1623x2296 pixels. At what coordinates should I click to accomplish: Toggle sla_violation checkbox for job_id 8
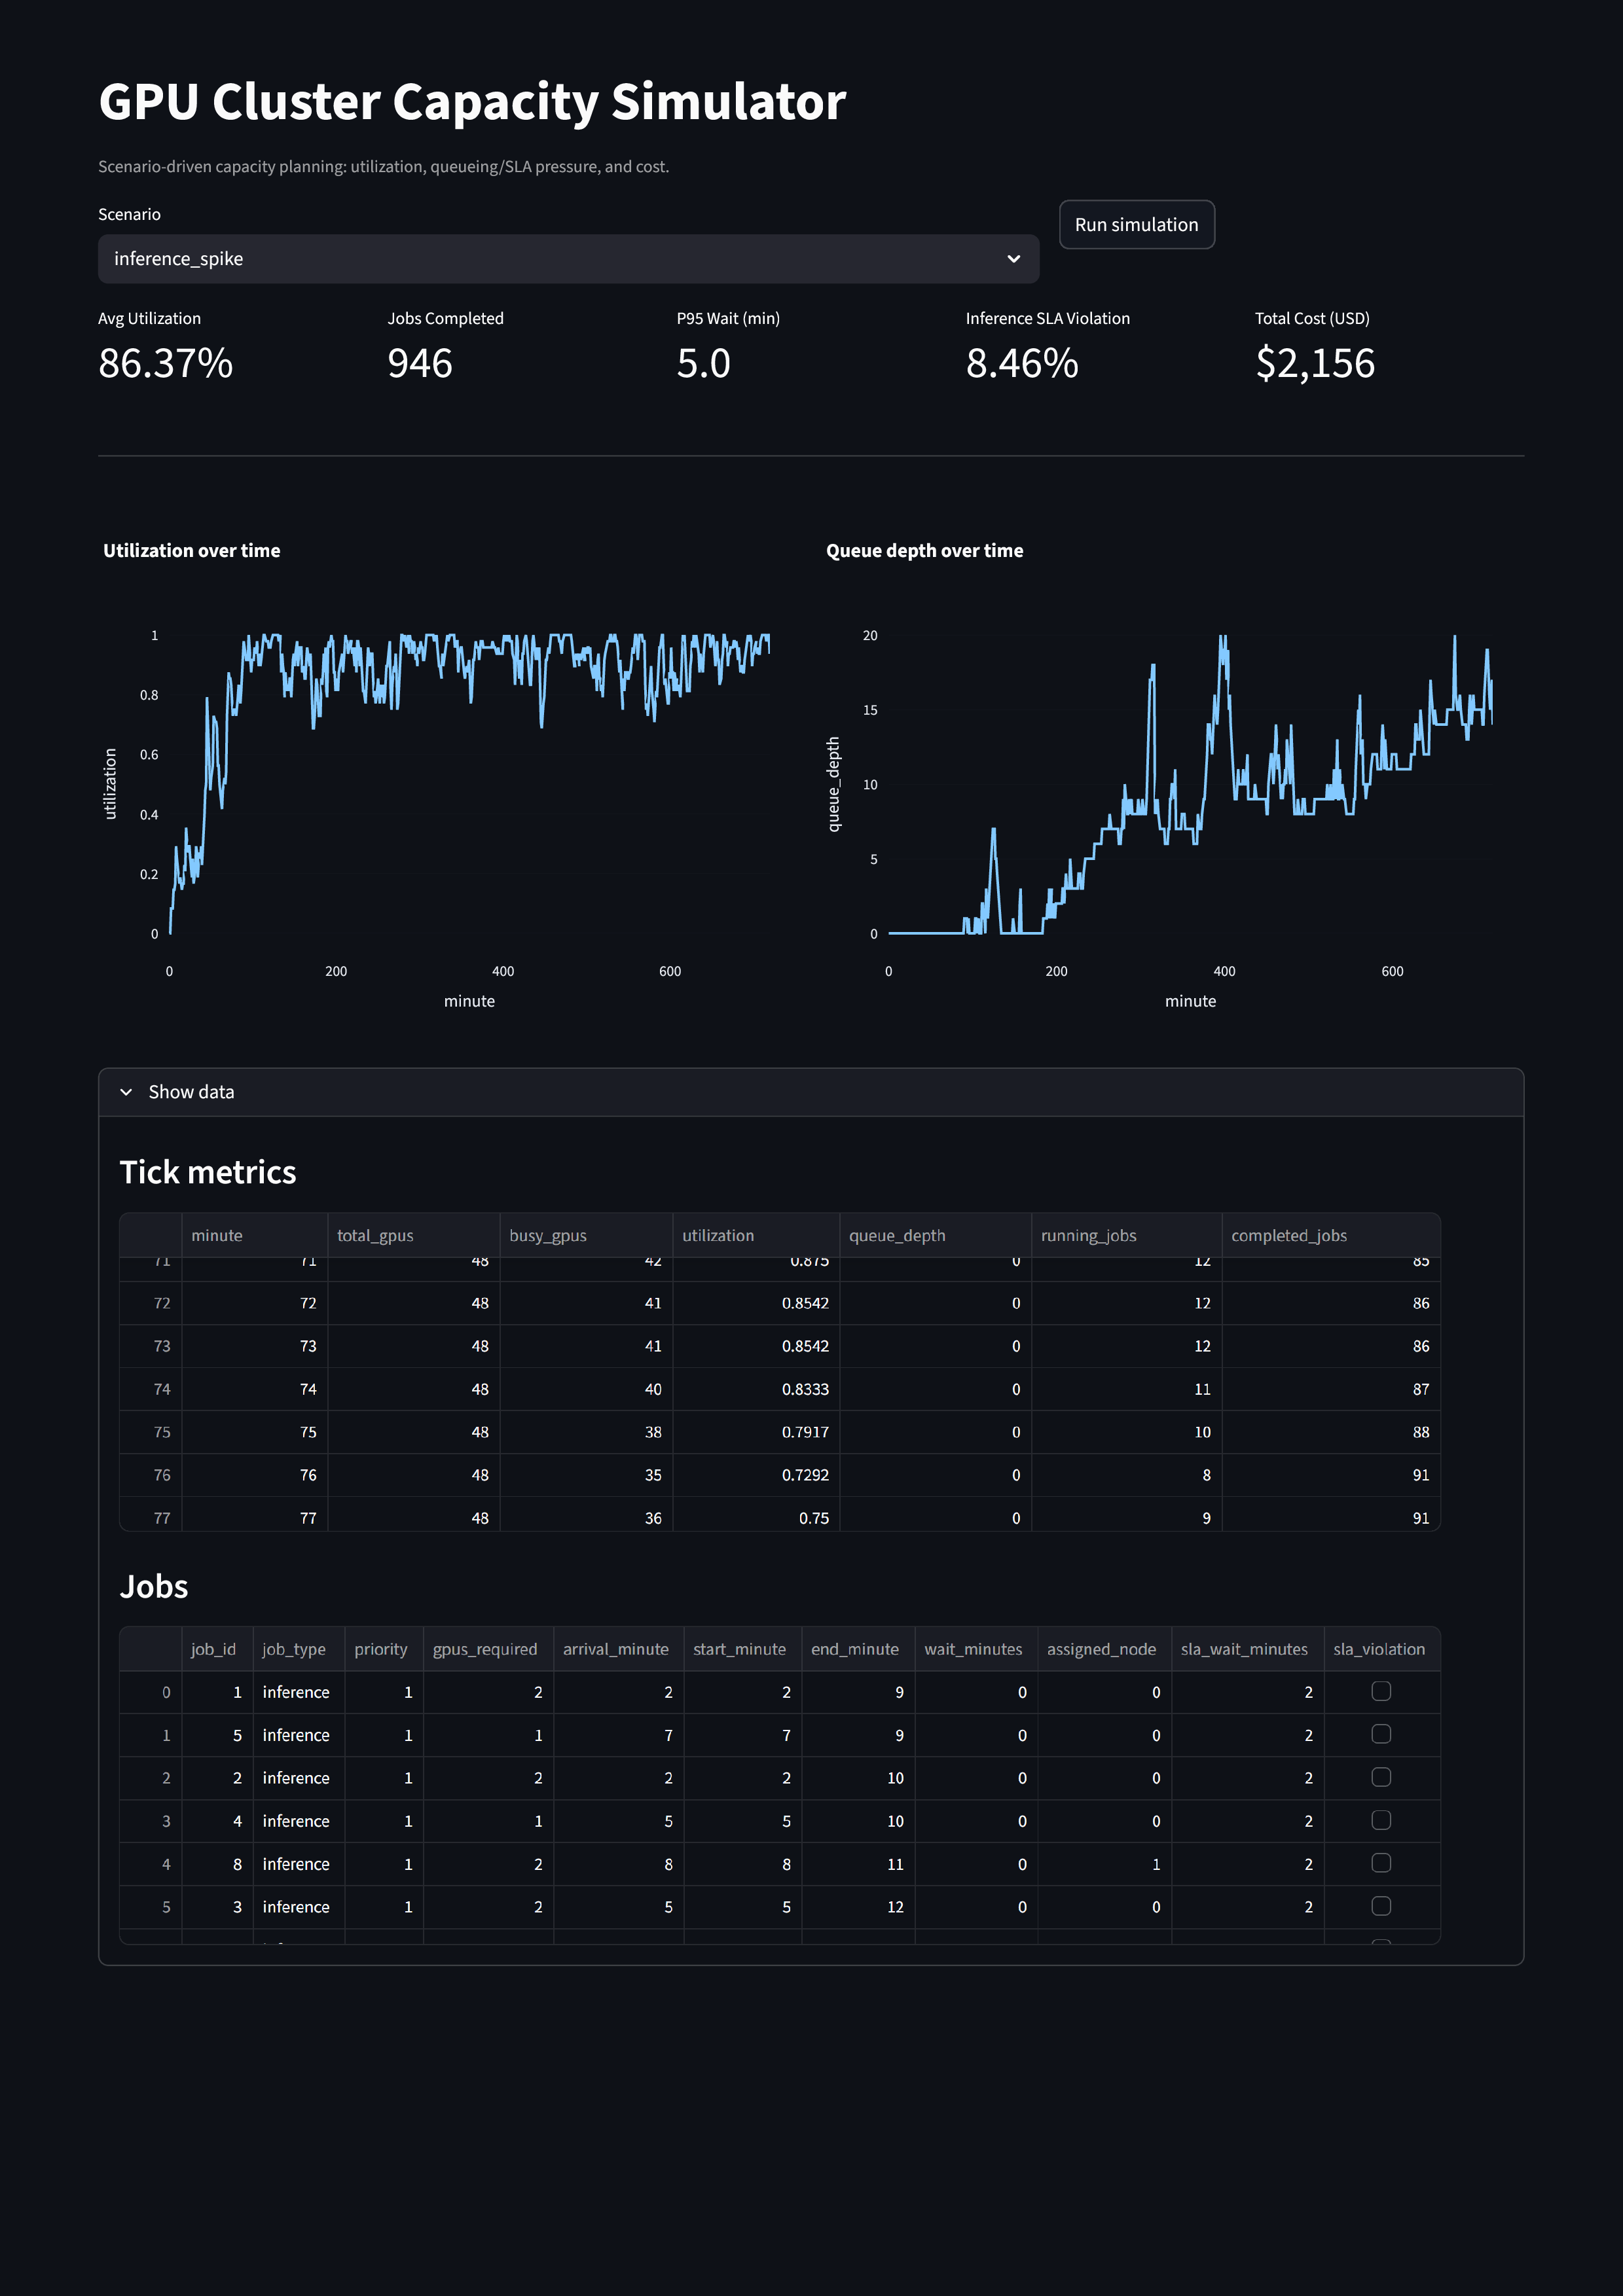pos(1380,1863)
